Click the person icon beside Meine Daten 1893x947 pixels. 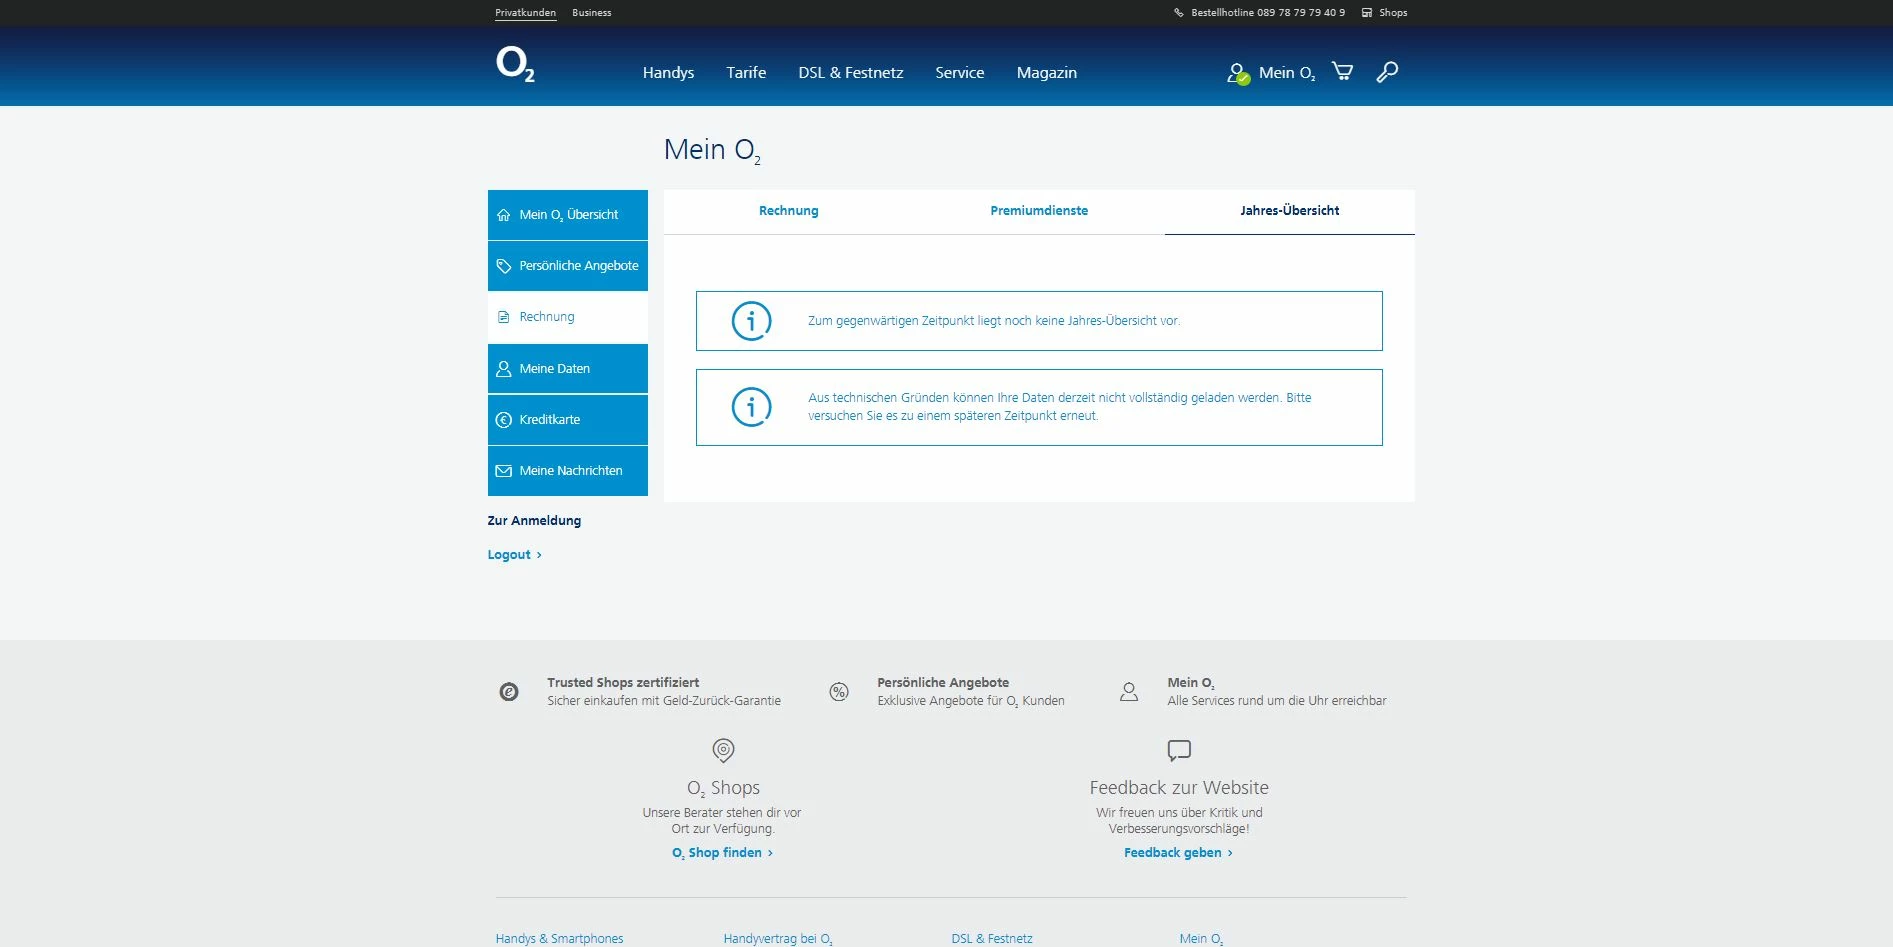coord(504,369)
